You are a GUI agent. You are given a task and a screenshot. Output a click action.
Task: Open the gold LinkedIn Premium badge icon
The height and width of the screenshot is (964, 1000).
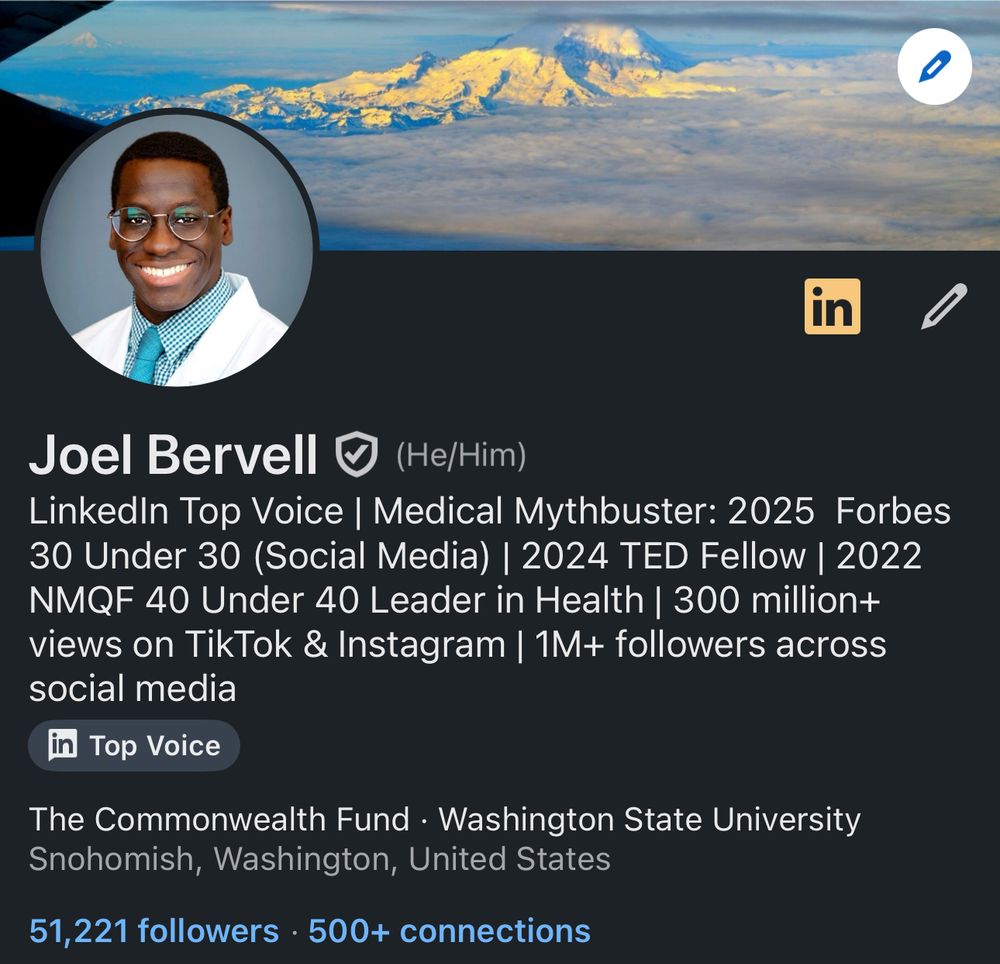(x=832, y=306)
